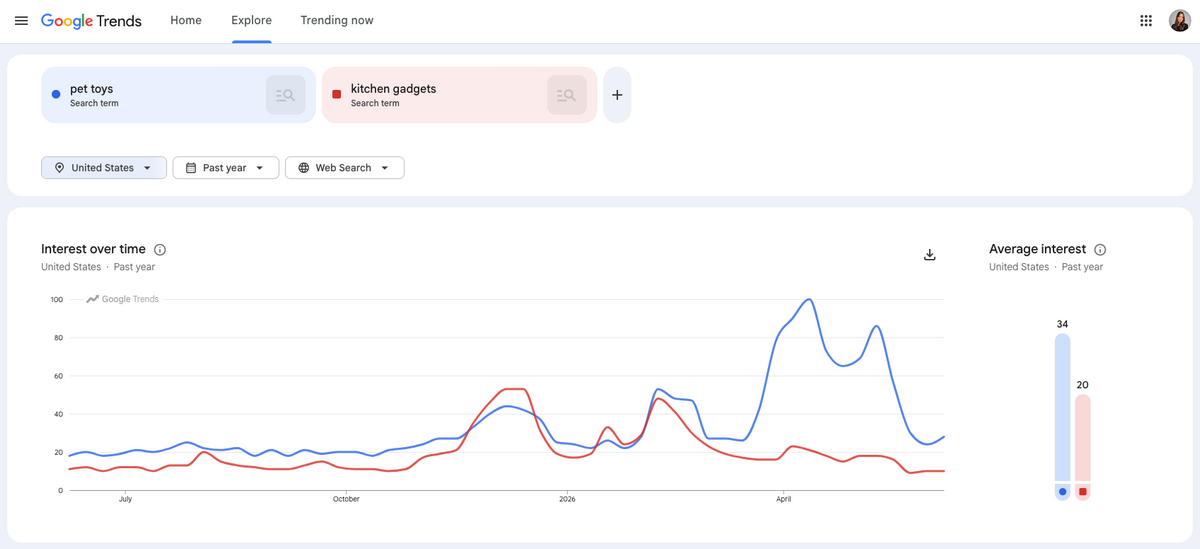
Task: Edit the pet toys search term
Action: coord(92,89)
